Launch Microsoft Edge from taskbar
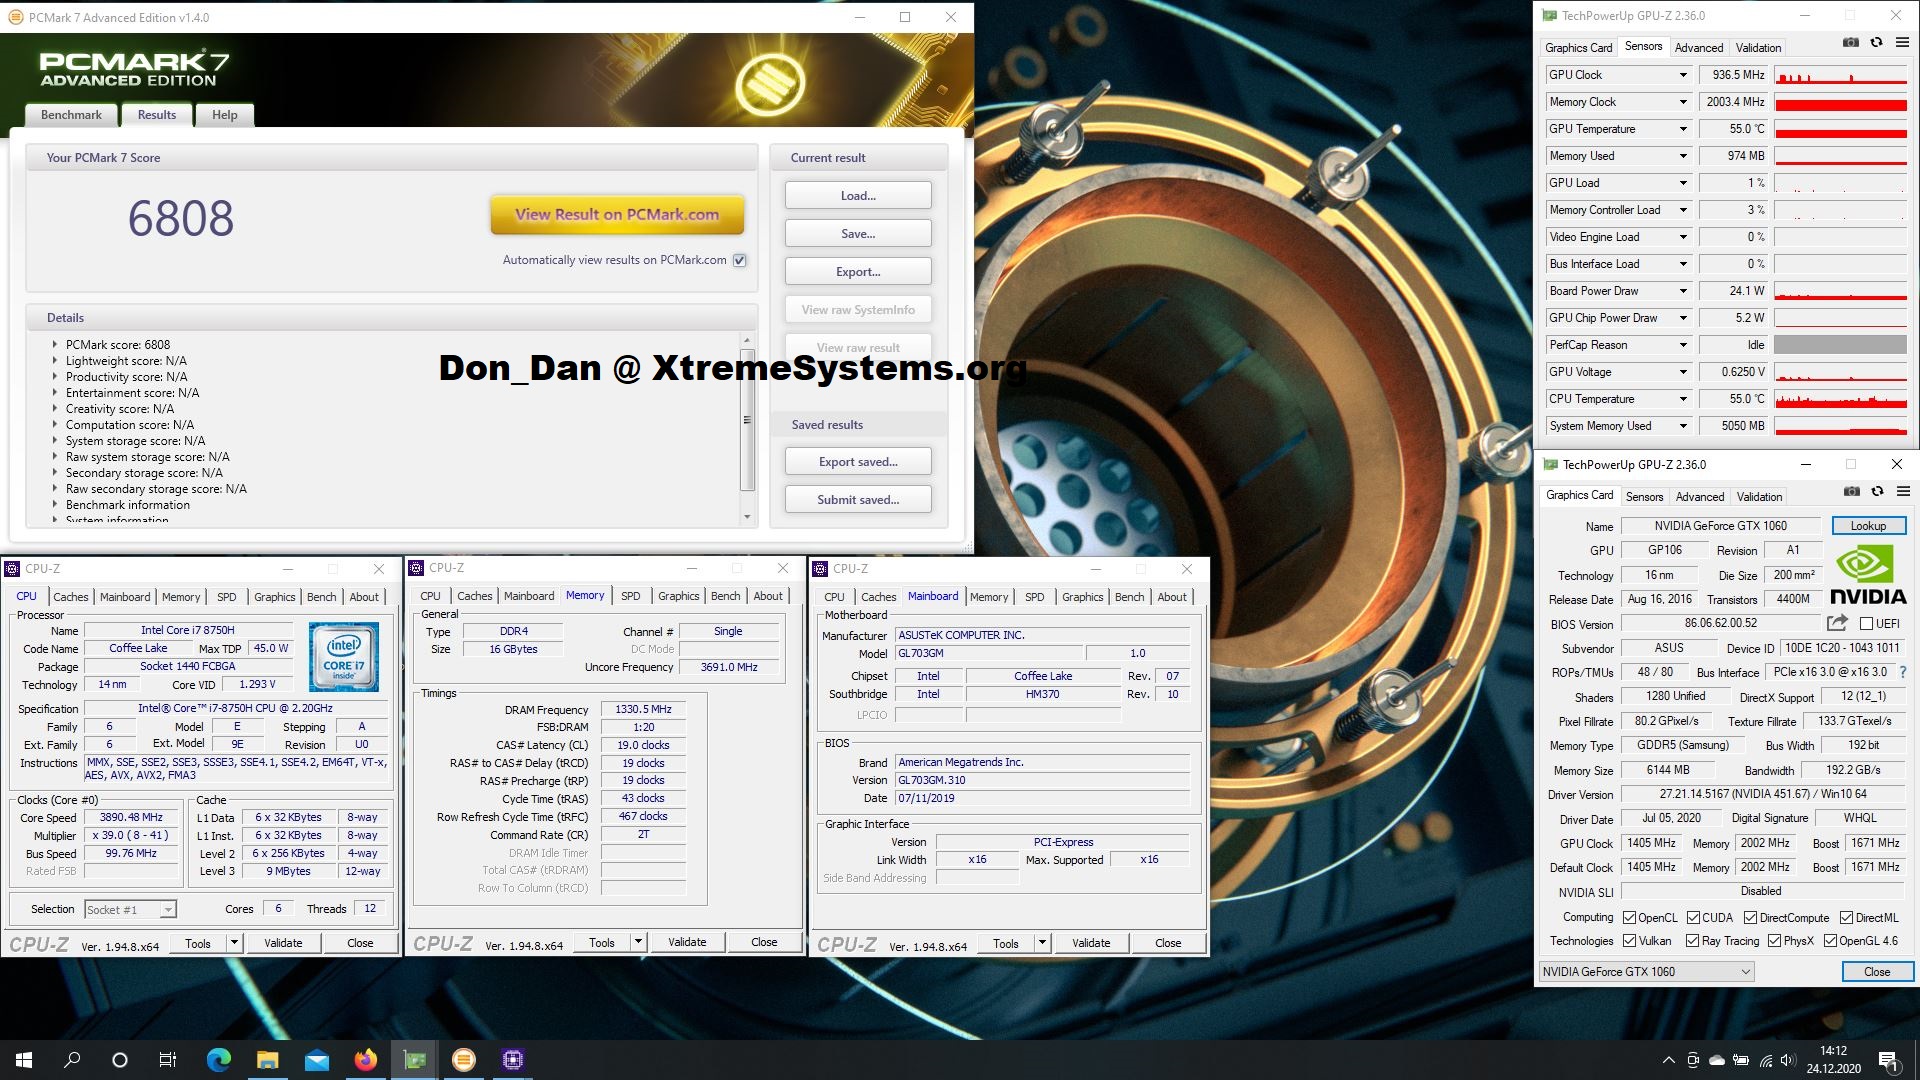Viewport: 1920px width, 1080px height. [218, 1060]
